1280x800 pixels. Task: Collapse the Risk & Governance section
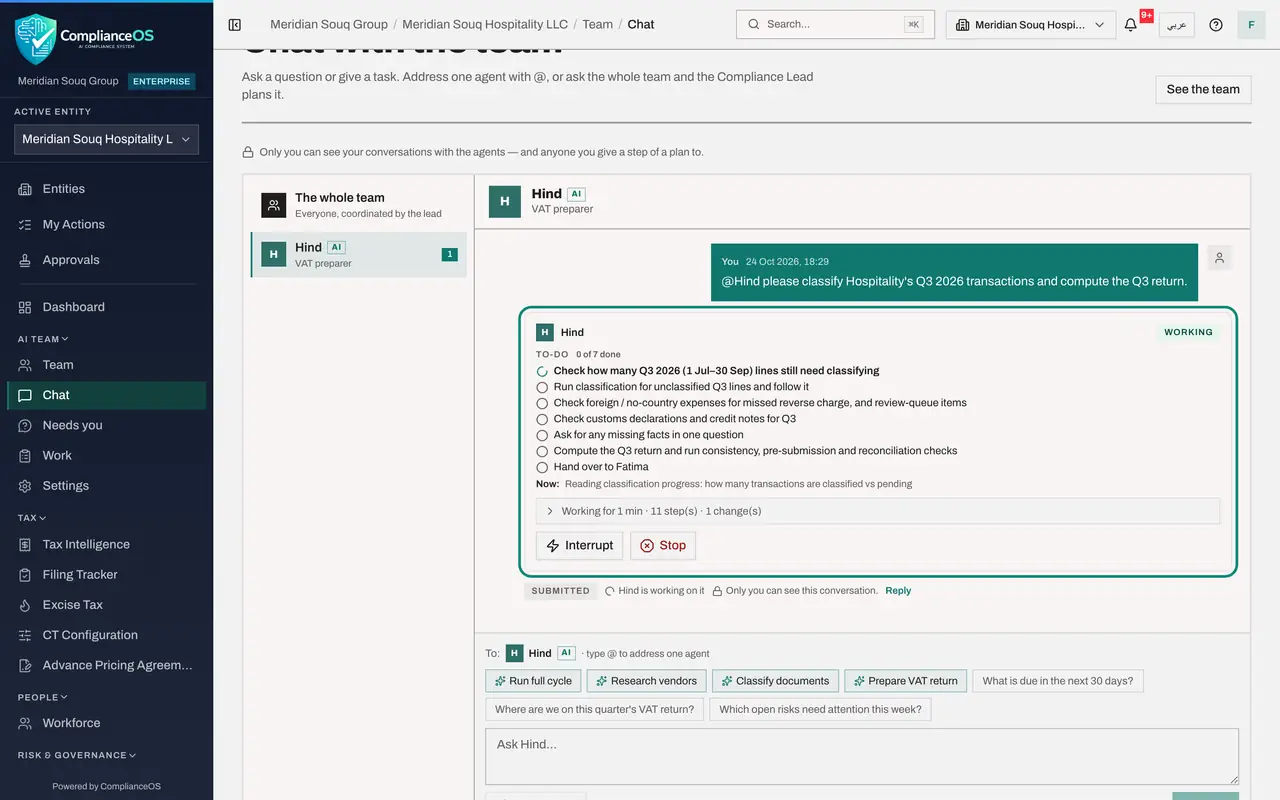click(77, 755)
